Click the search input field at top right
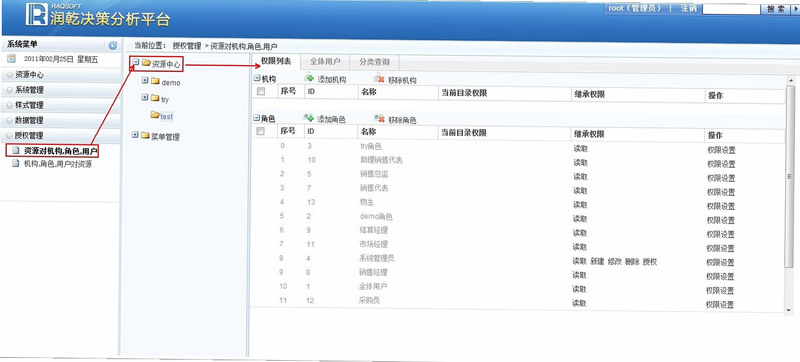The image size is (800, 362). (x=731, y=9)
